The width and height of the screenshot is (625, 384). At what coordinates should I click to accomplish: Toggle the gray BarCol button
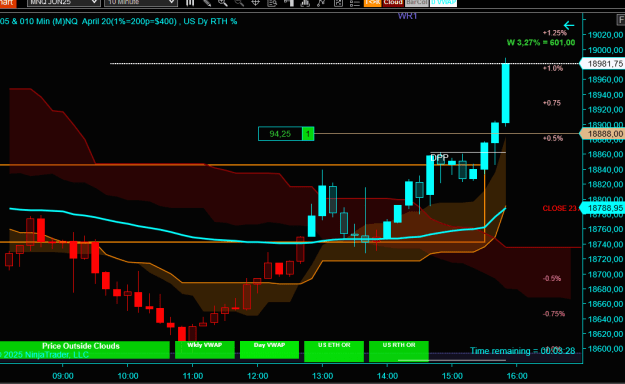417,2
